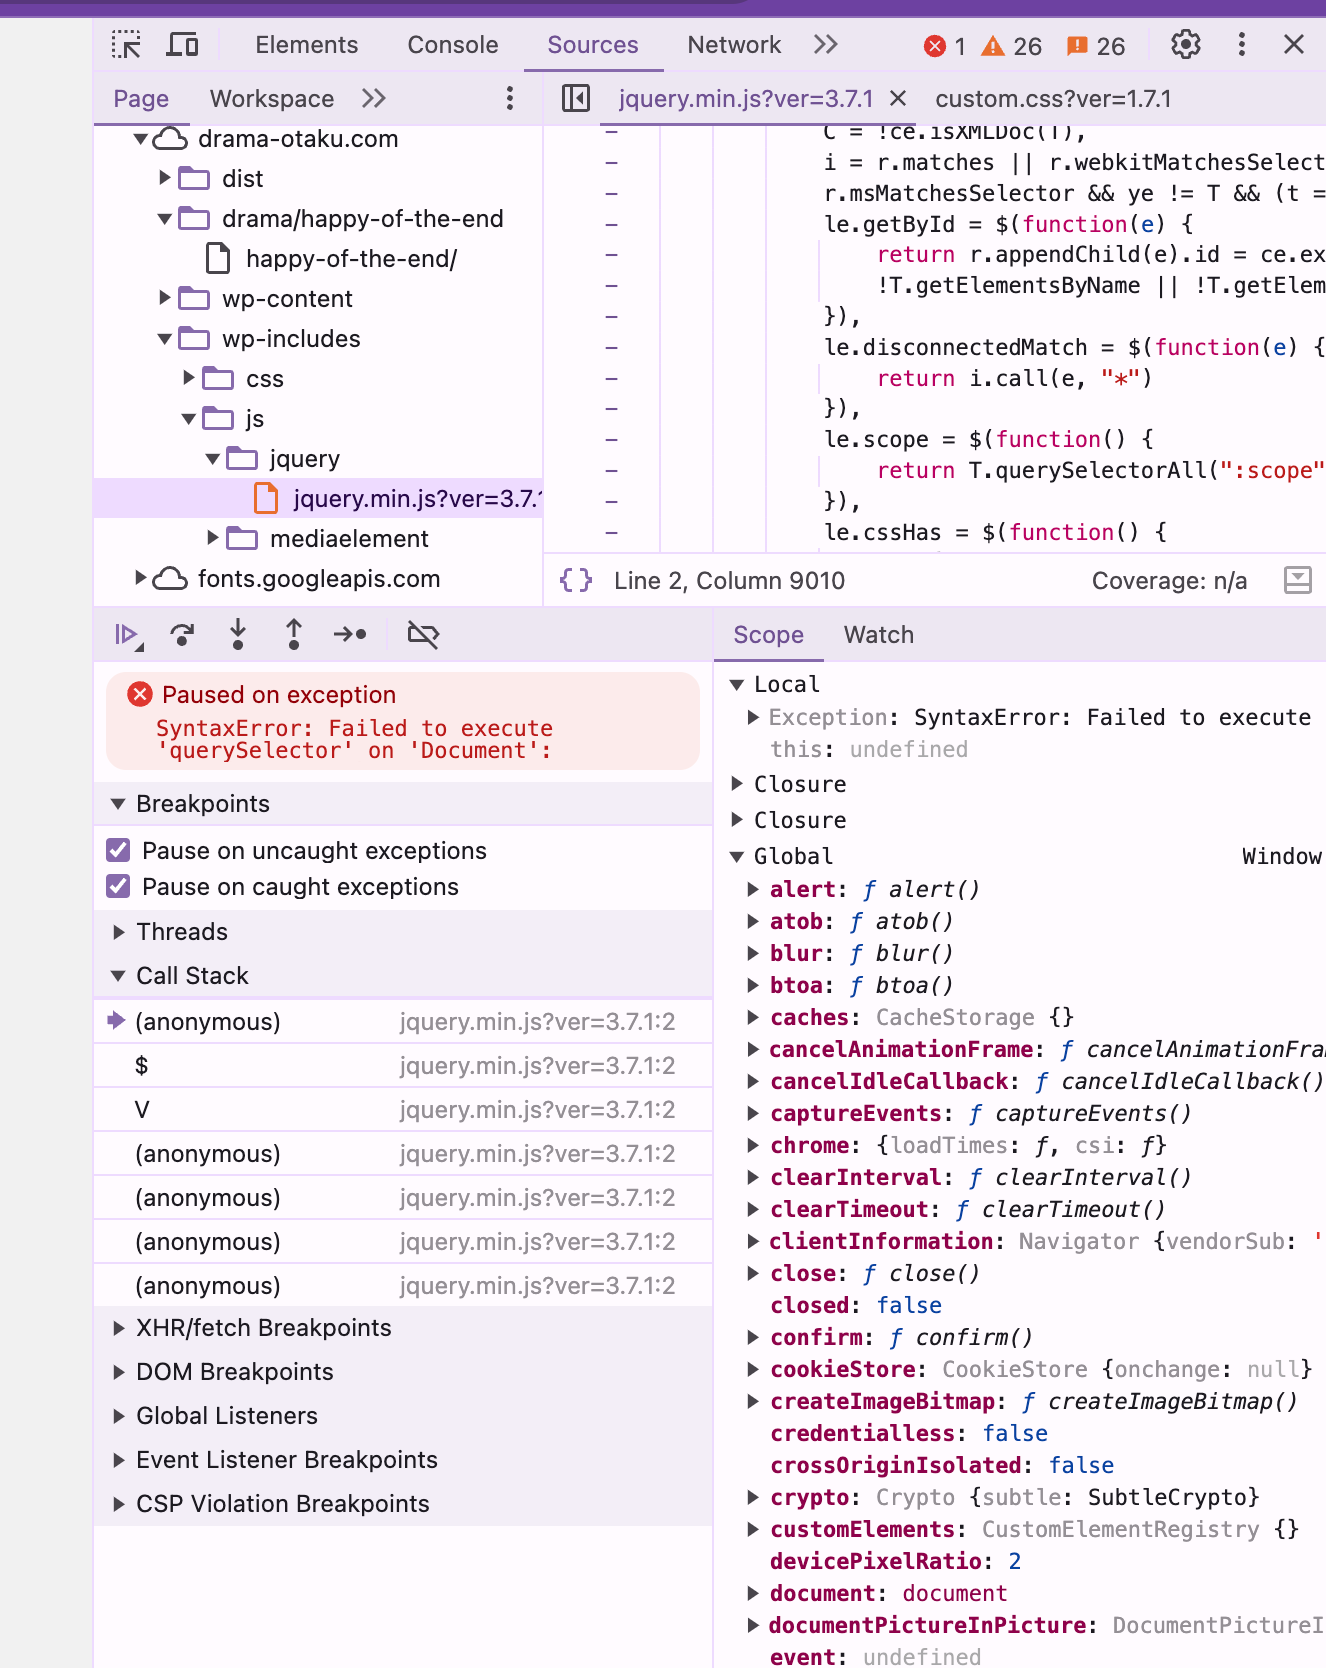The height and width of the screenshot is (1668, 1326).
Task: Select the Sources panel tab
Action: click(592, 45)
